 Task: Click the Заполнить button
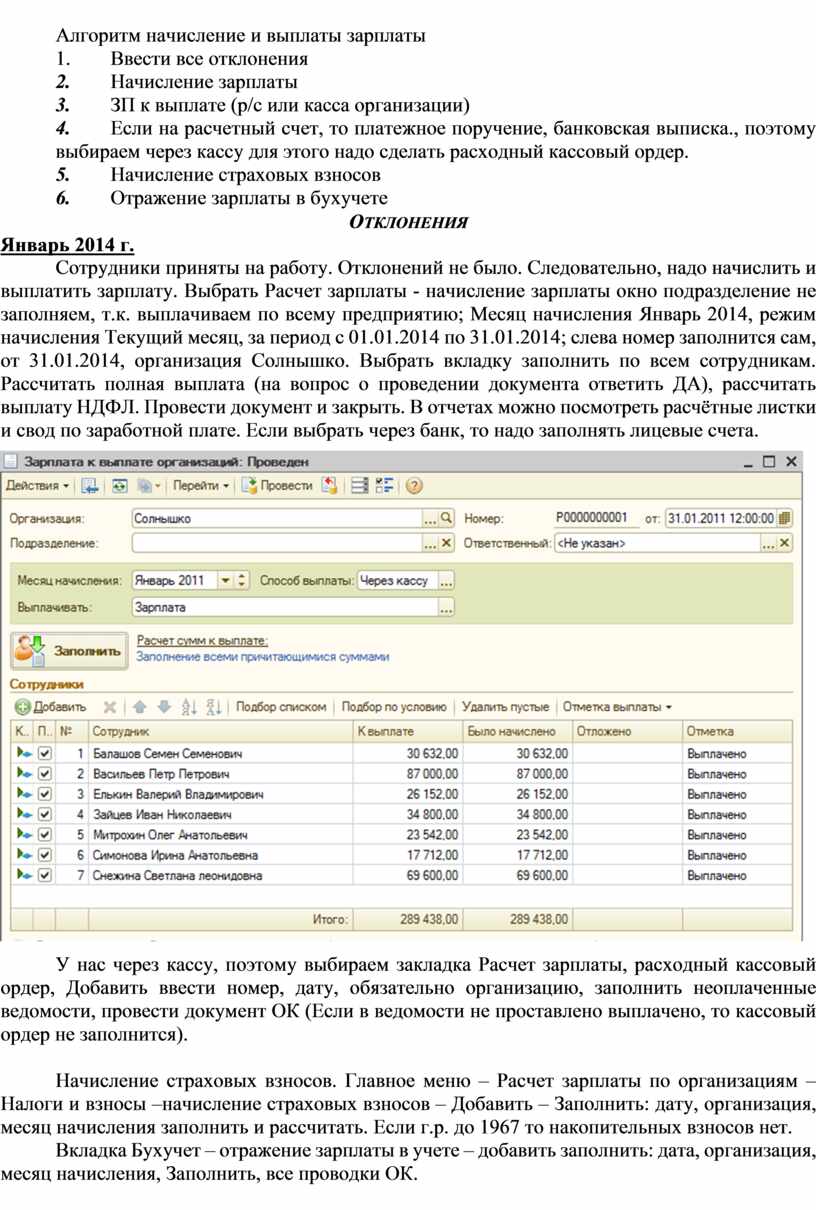click(69, 650)
